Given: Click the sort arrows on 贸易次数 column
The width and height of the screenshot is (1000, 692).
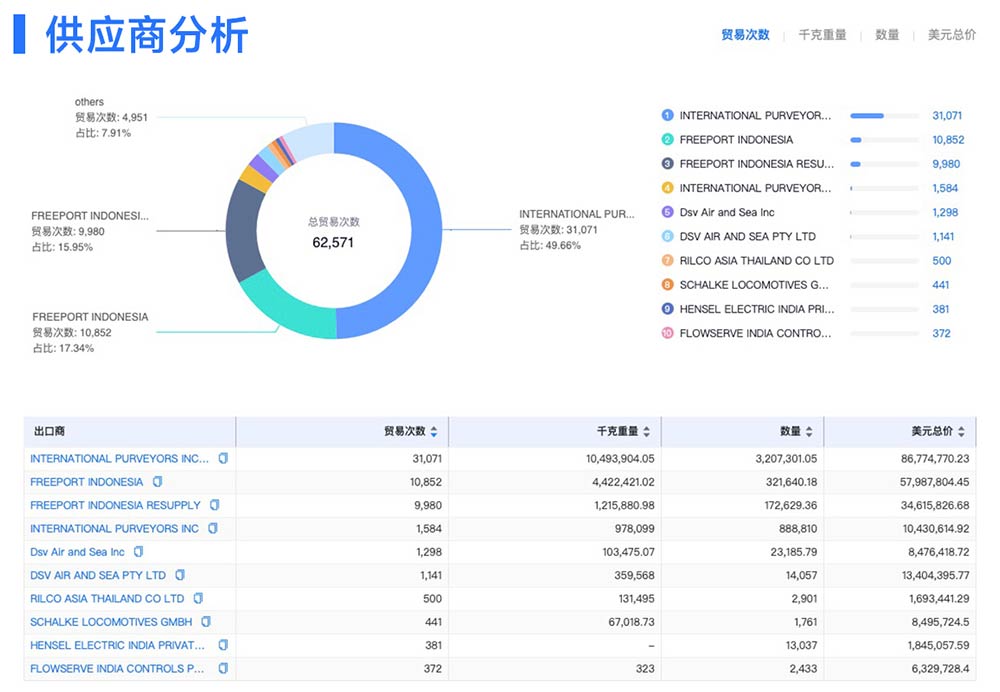Looking at the screenshot, I should click(x=434, y=431).
